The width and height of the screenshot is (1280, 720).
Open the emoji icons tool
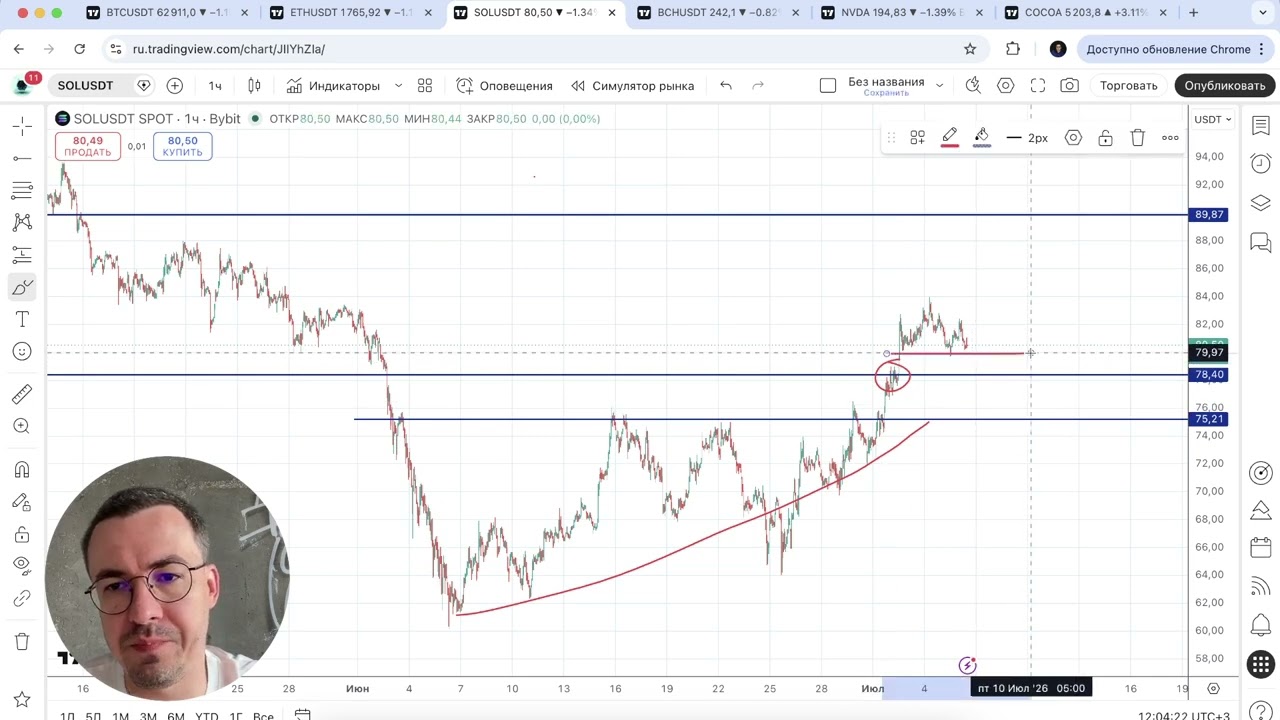22,351
